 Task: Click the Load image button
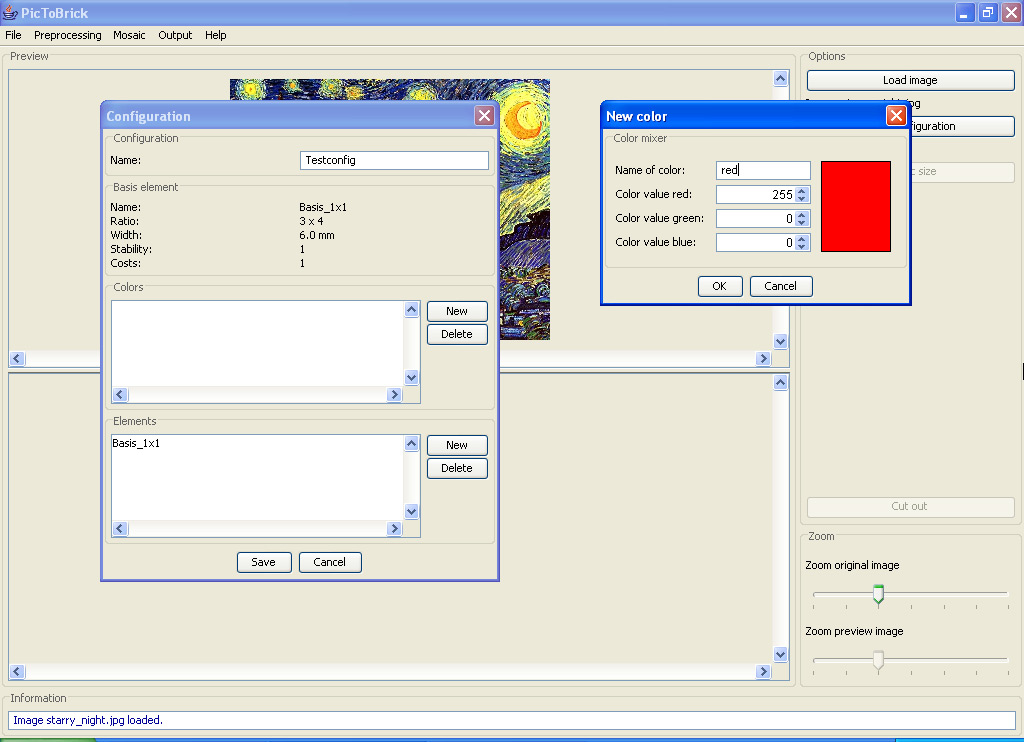(x=910, y=80)
